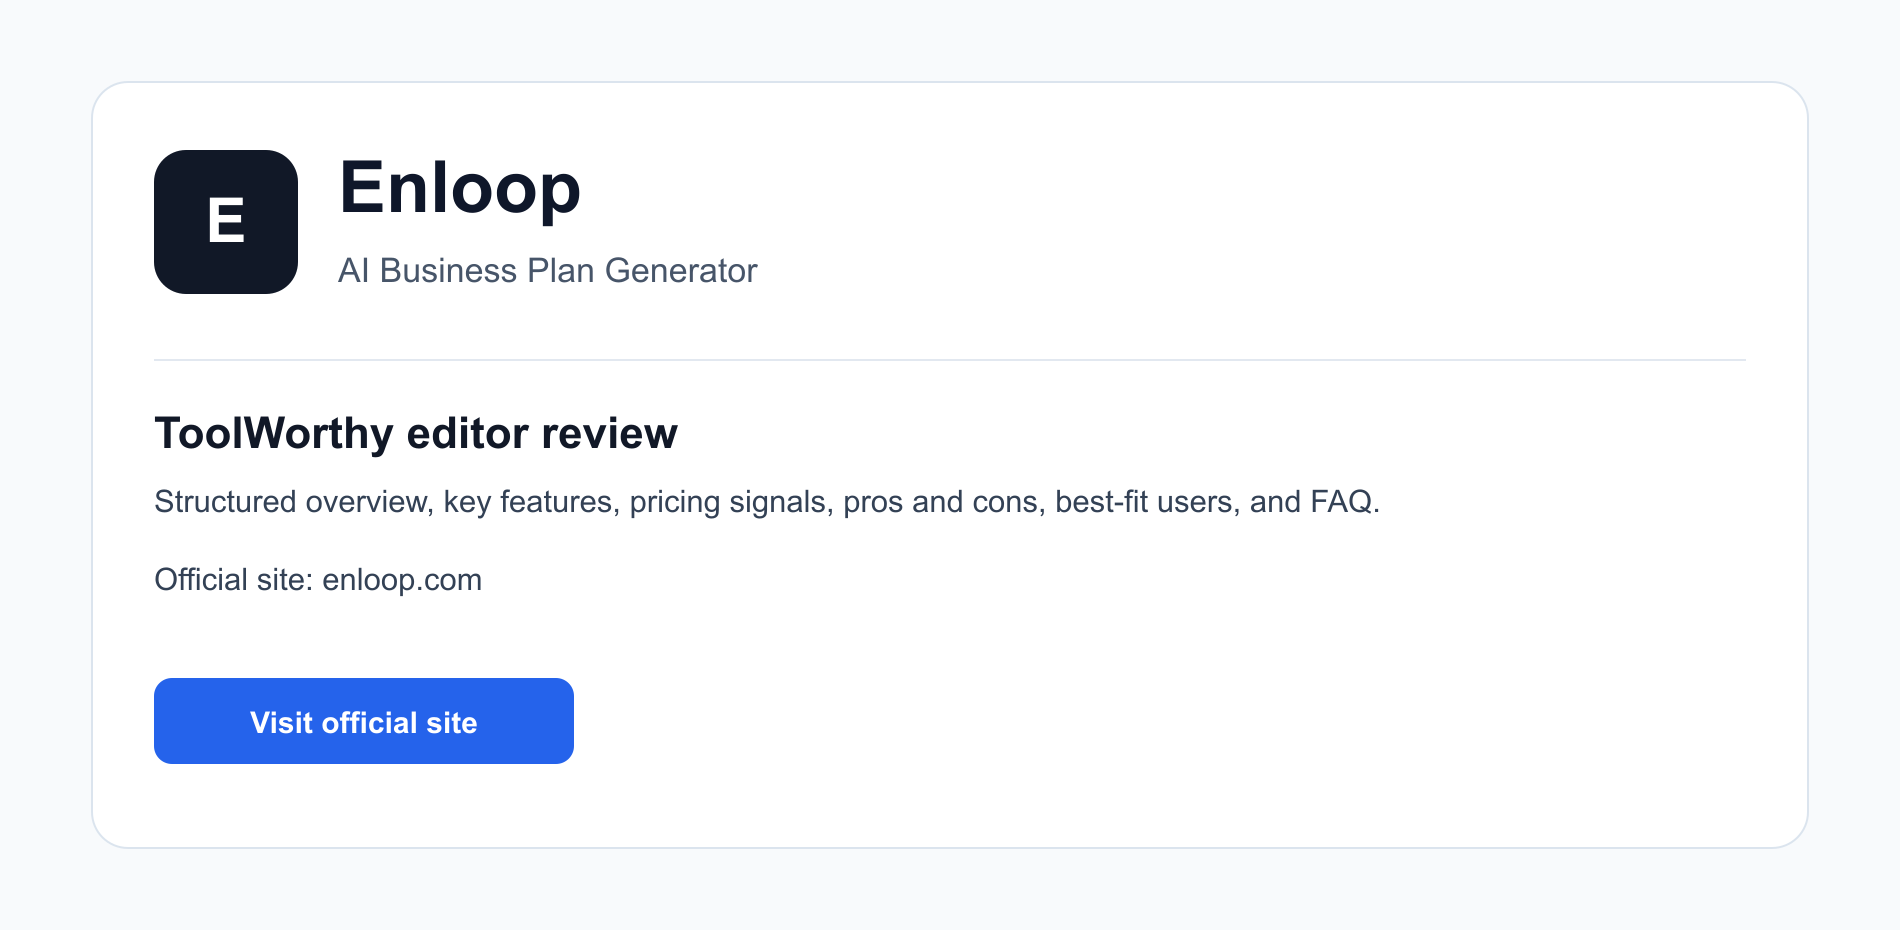The height and width of the screenshot is (930, 1900).
Task: Click the Enloop dark square logo icon
Action: point(226,222)
